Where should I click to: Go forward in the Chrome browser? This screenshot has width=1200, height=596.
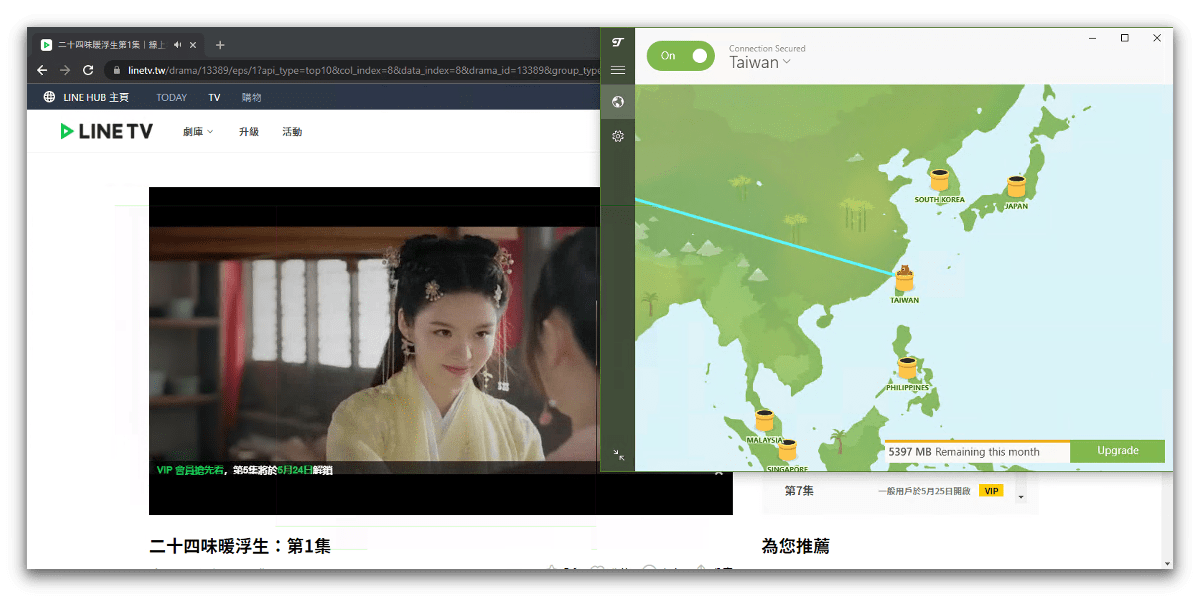[65, 70]
